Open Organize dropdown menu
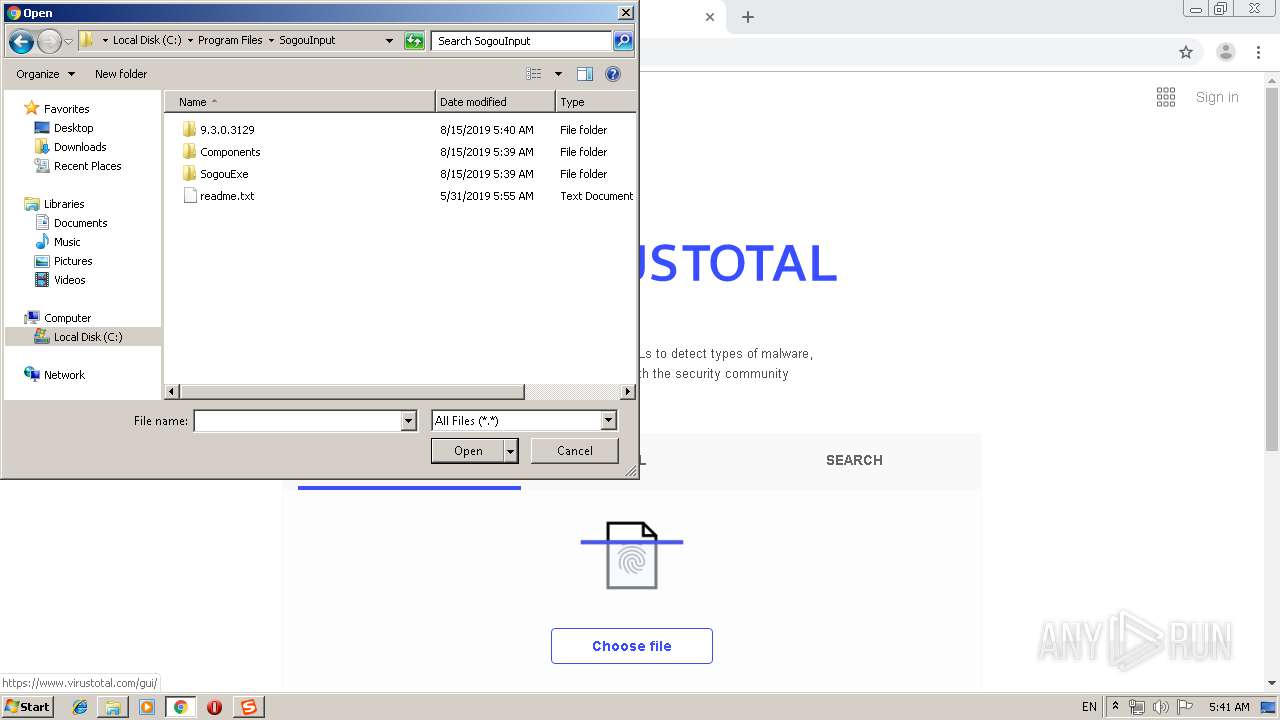This screenshot has height=720, width=1280. [45, 74]
